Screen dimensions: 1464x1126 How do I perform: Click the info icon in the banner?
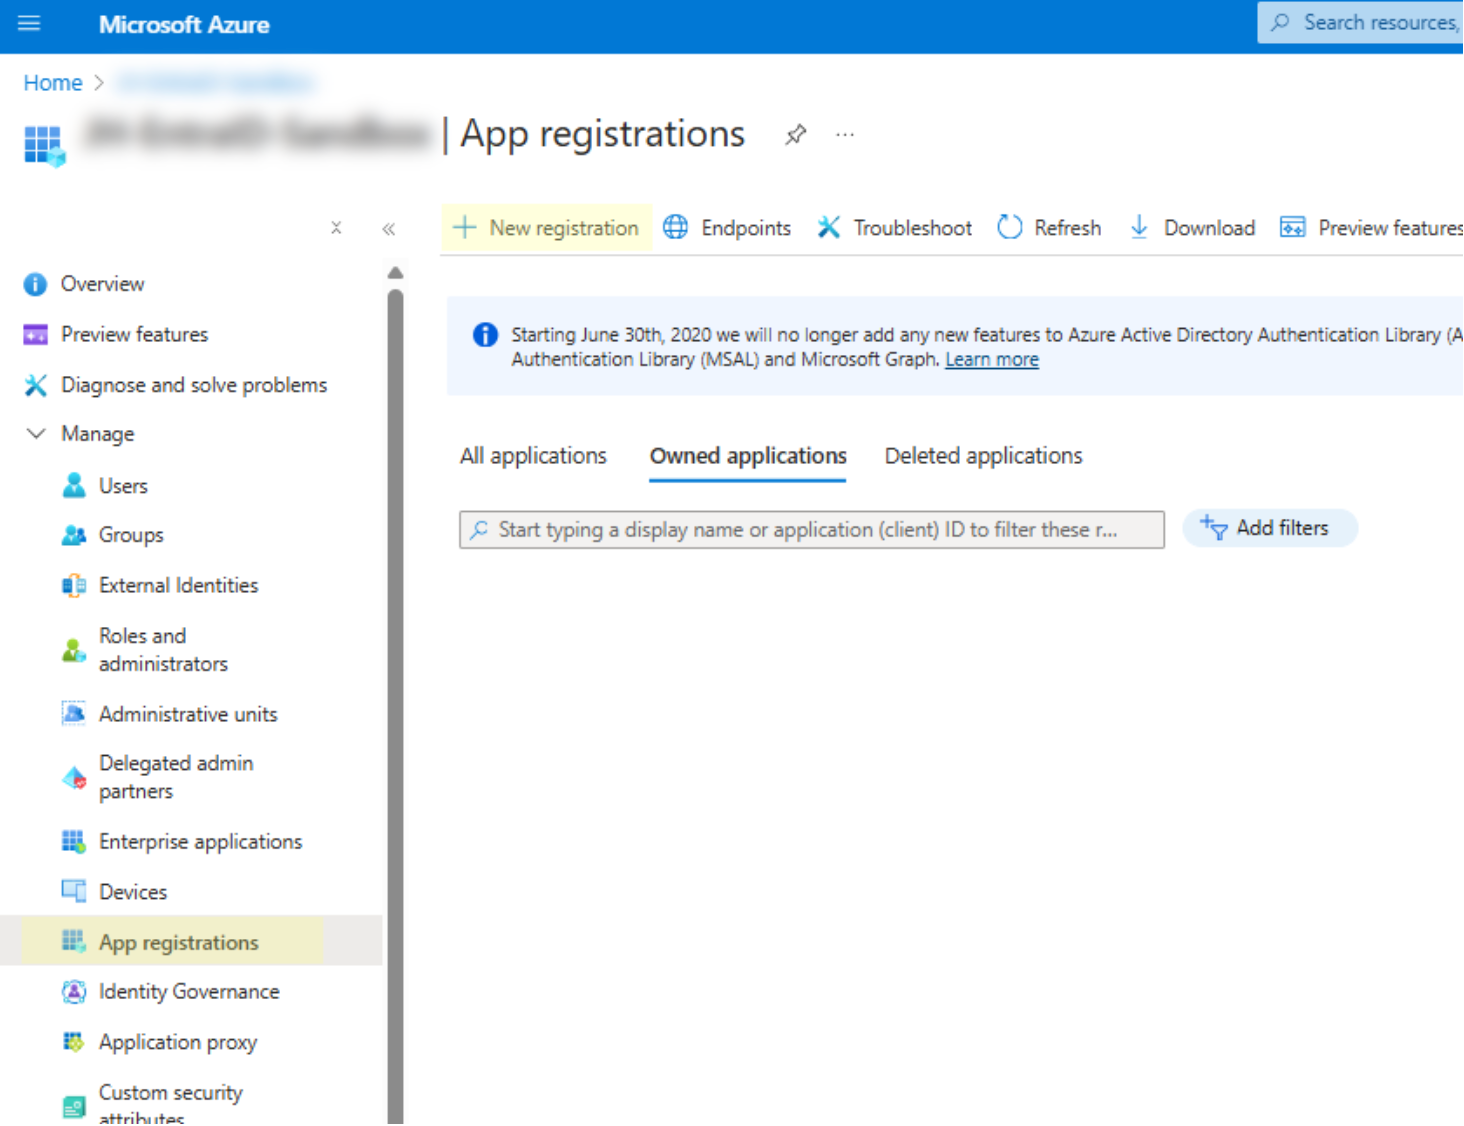pyautogui.click(x=485, y=335)
